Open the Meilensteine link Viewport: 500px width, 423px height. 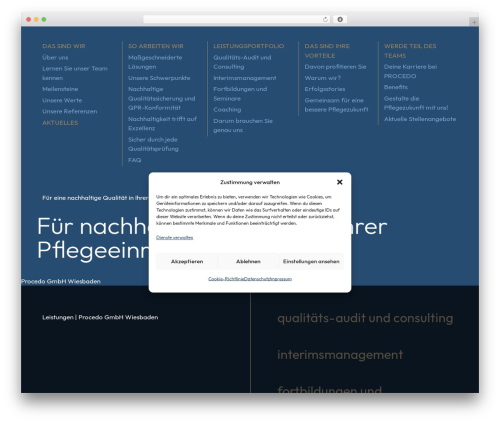pos(60,89)
